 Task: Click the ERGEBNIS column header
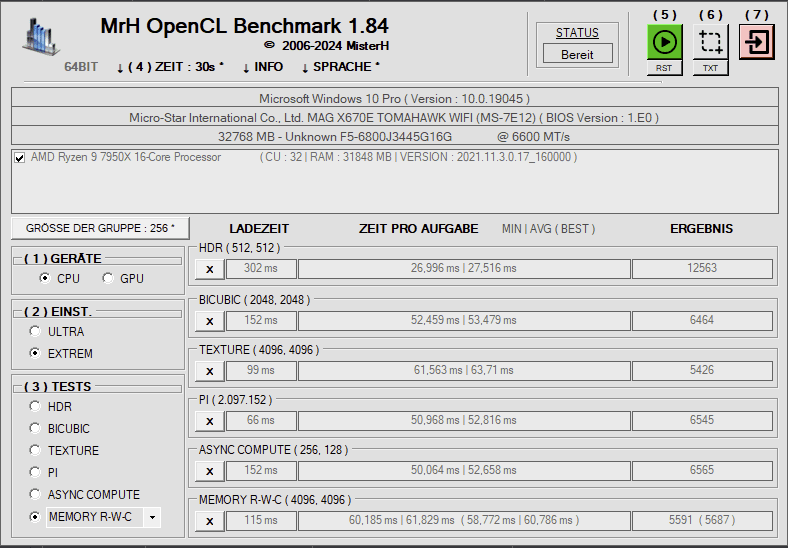coord(701,229)
